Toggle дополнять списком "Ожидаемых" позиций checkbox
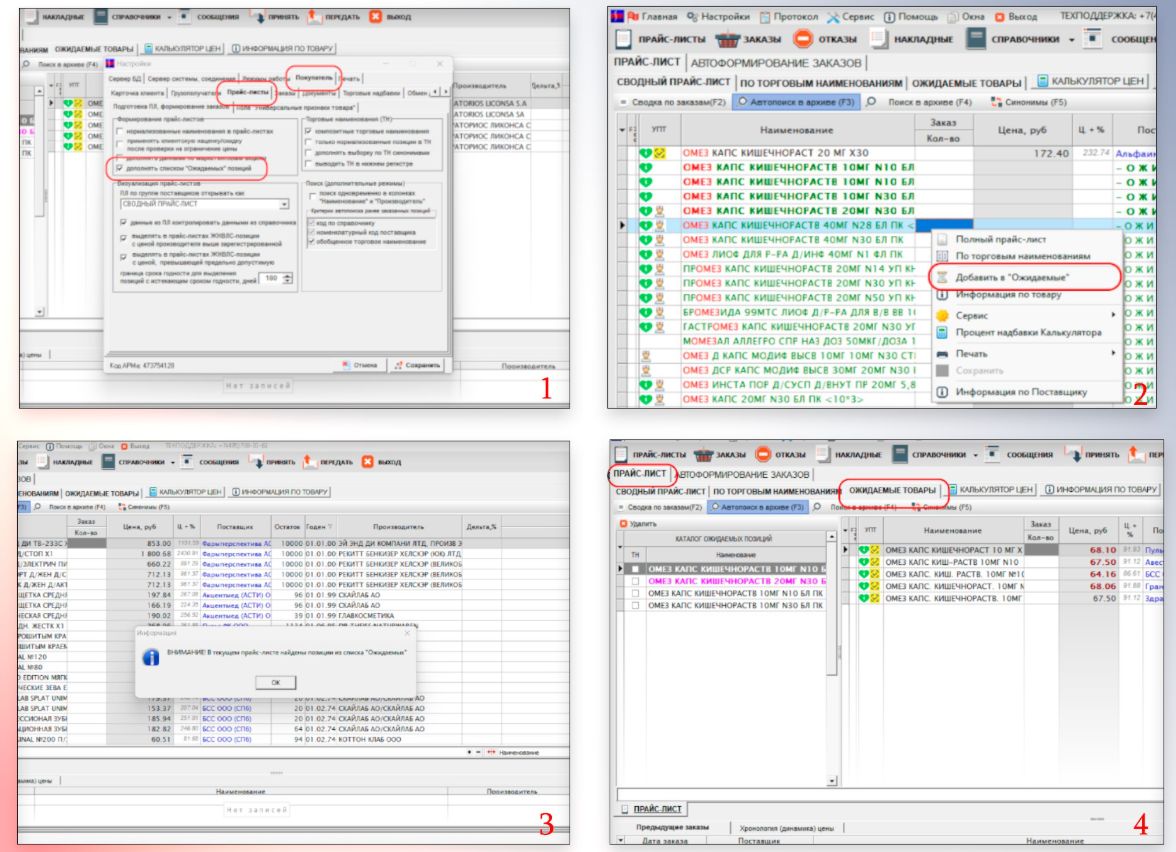 pyautogui.click(x=121, y=169)
